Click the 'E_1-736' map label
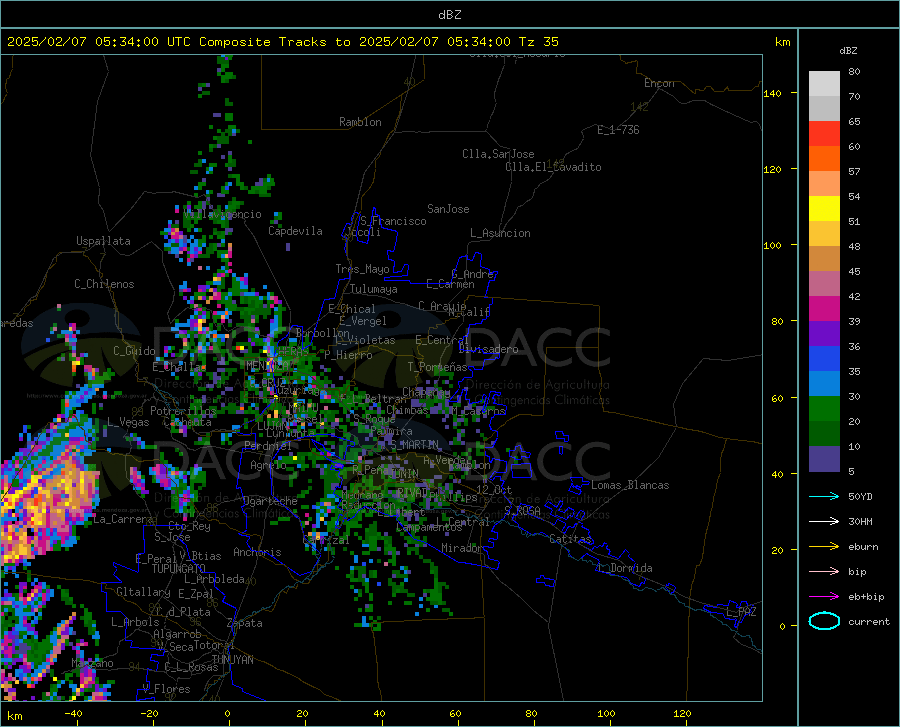Viewport: 900px width, 727px height. [x=618, y=130]
